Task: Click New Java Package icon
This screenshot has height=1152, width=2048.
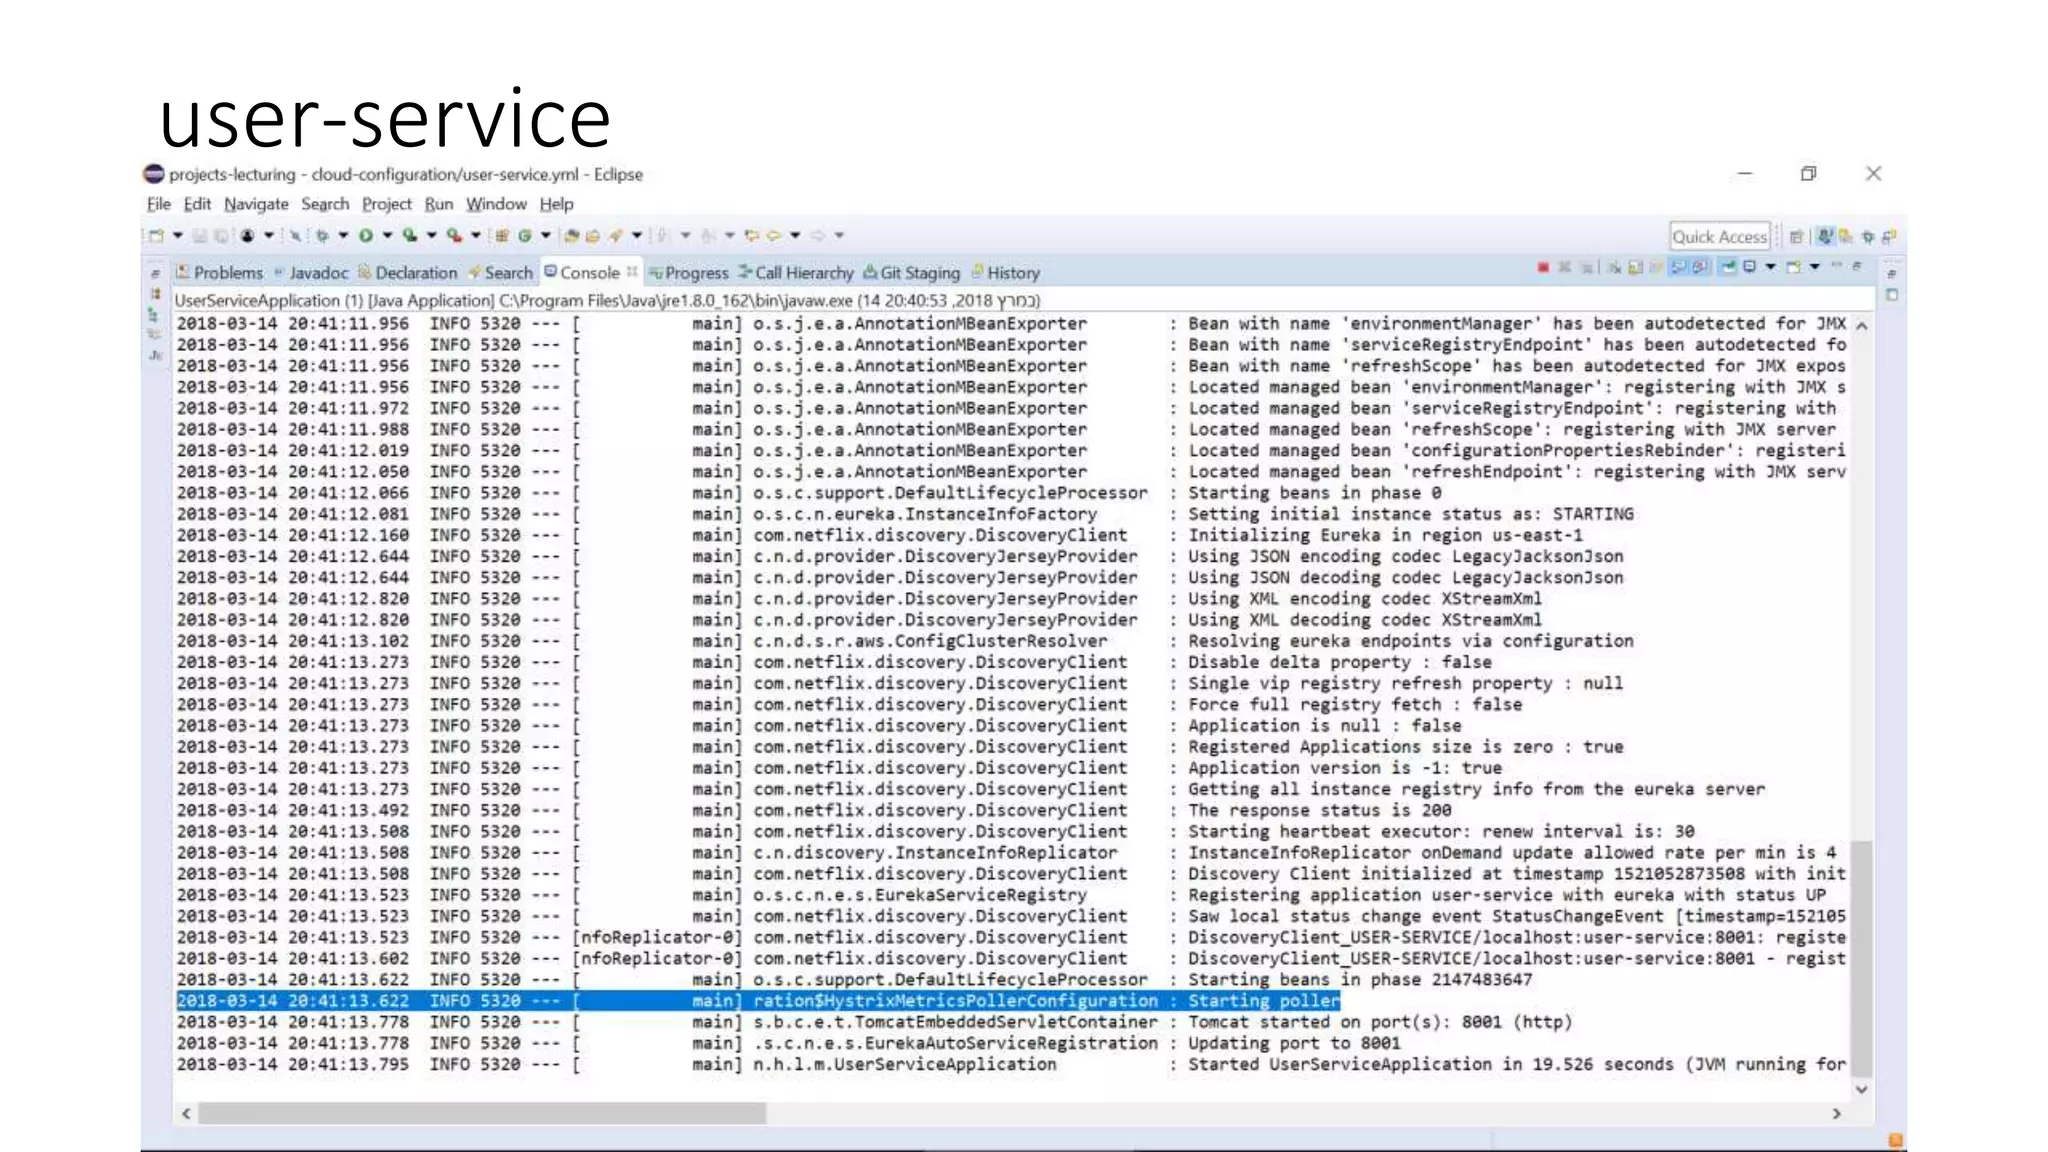Action: point(502,235)
